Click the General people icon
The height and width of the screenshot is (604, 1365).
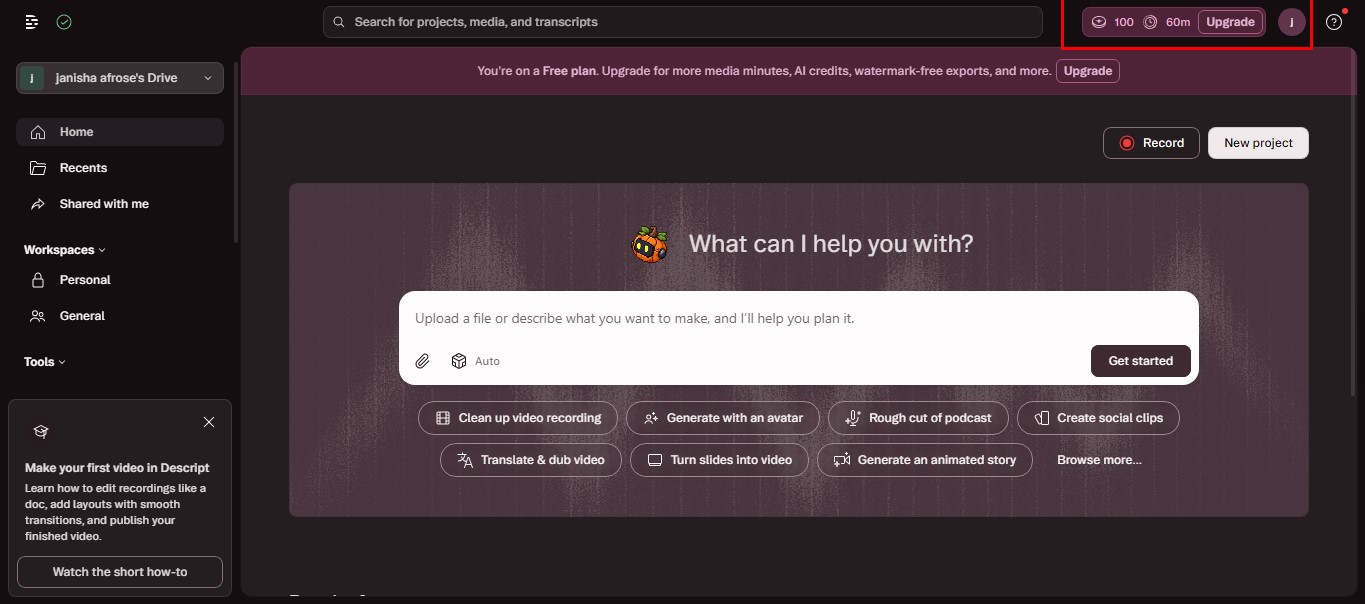(38, 316)
